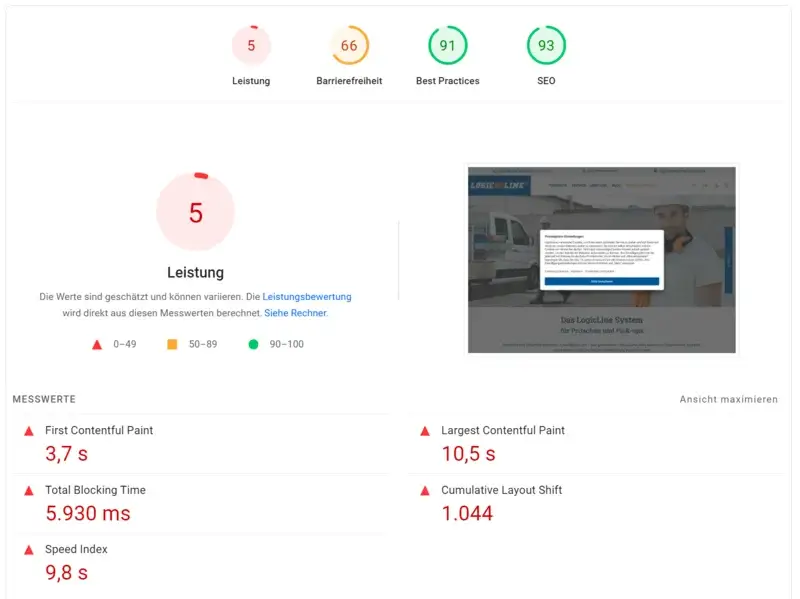This screenshot has width=800, height=599.
Task: Click the orange square 50–89 legend swatch
Action: 172,345
